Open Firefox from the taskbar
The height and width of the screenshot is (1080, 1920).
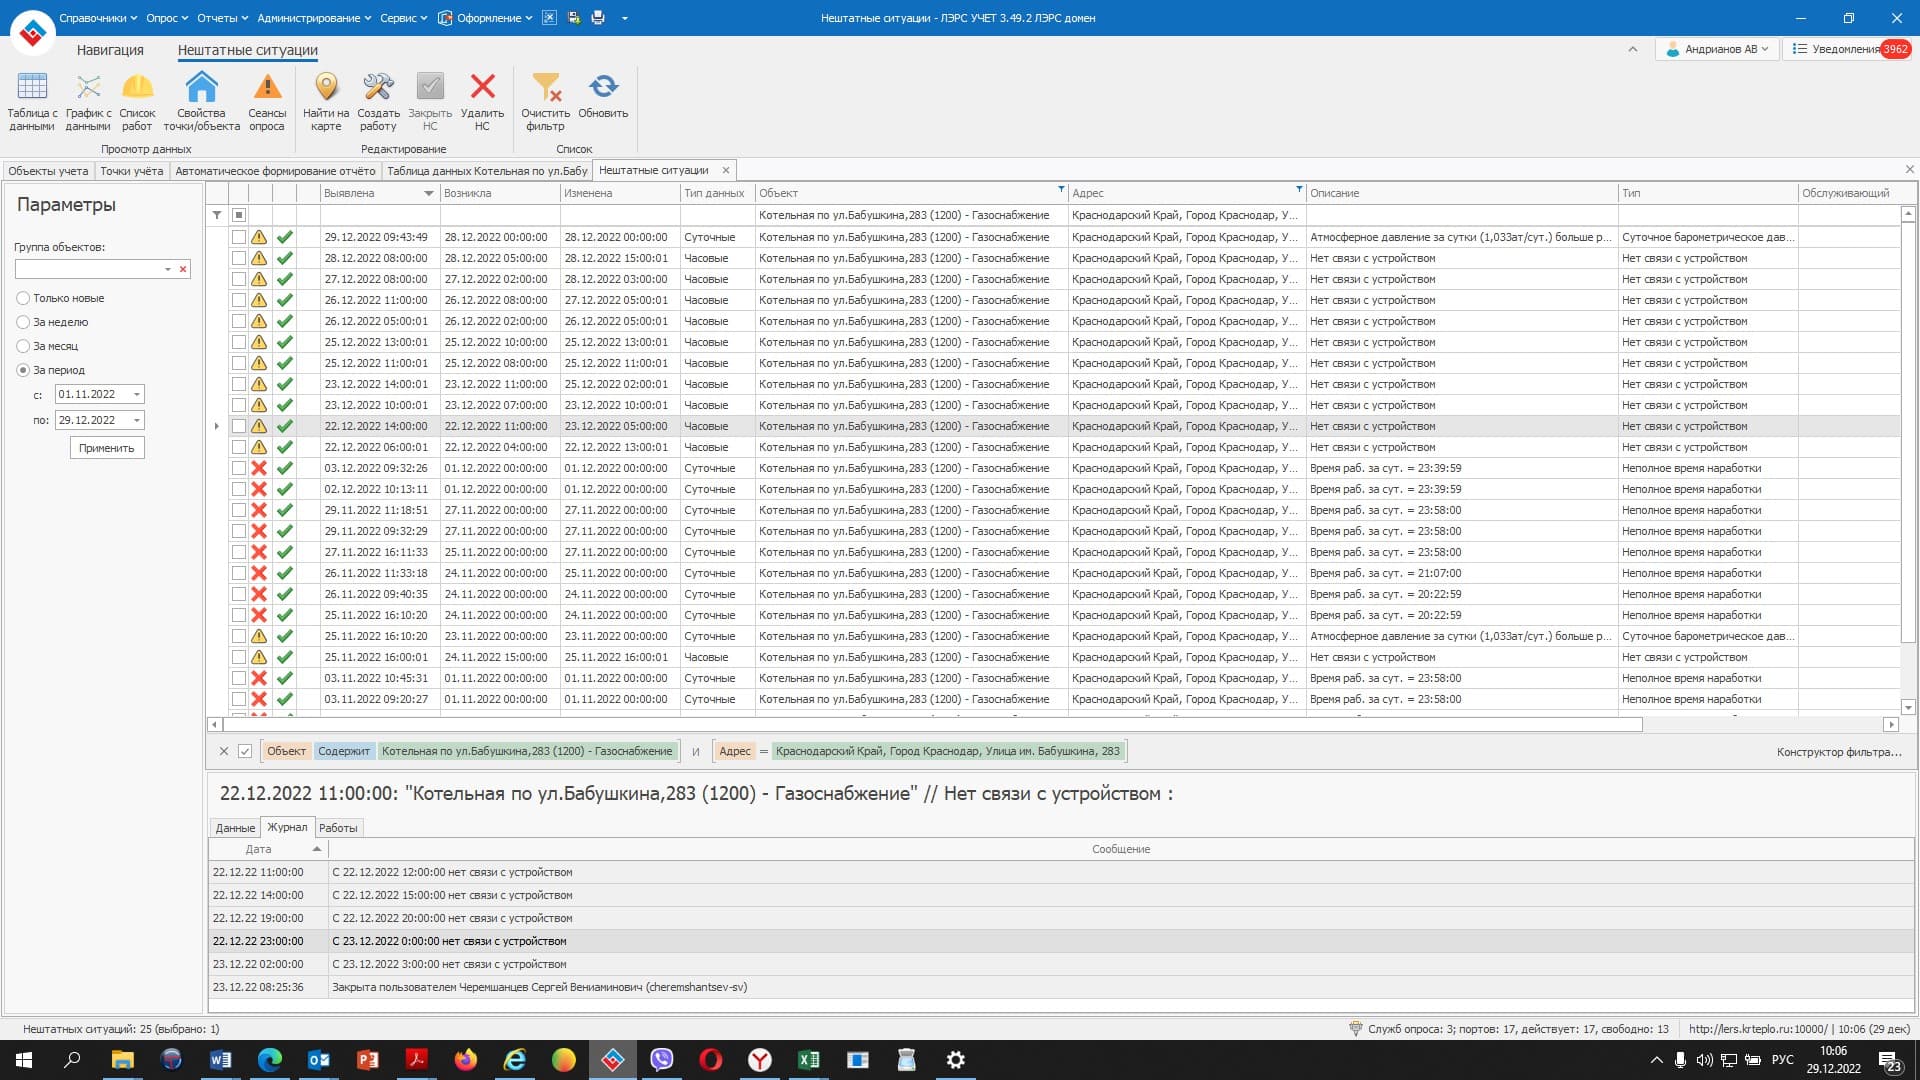point(466,1060)
